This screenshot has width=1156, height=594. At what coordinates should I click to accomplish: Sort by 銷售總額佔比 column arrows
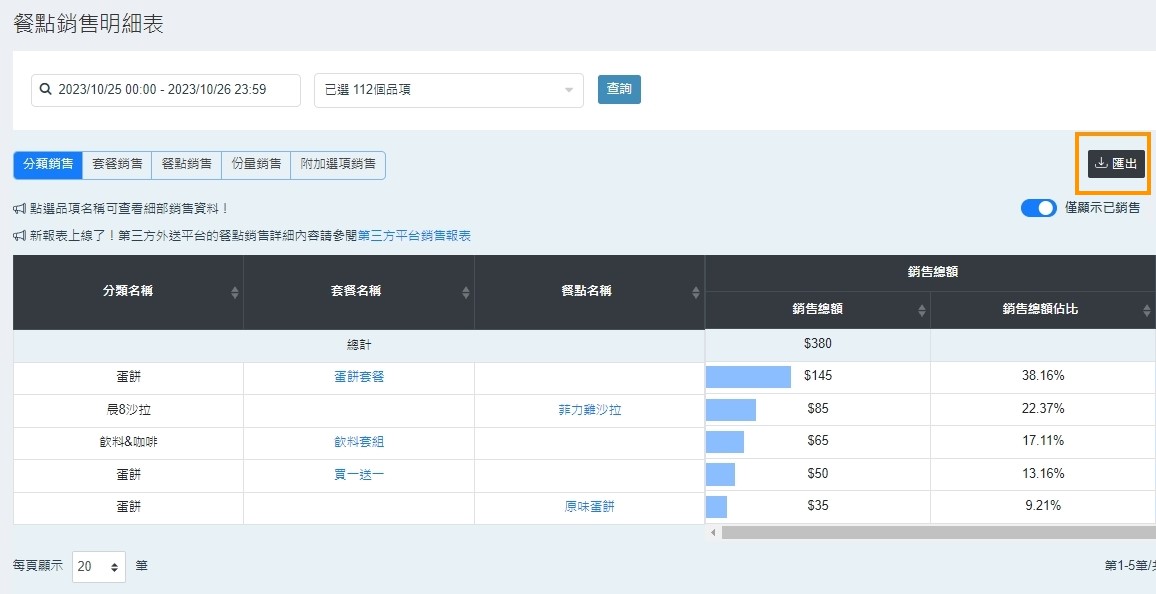(x=1146, y=310)
